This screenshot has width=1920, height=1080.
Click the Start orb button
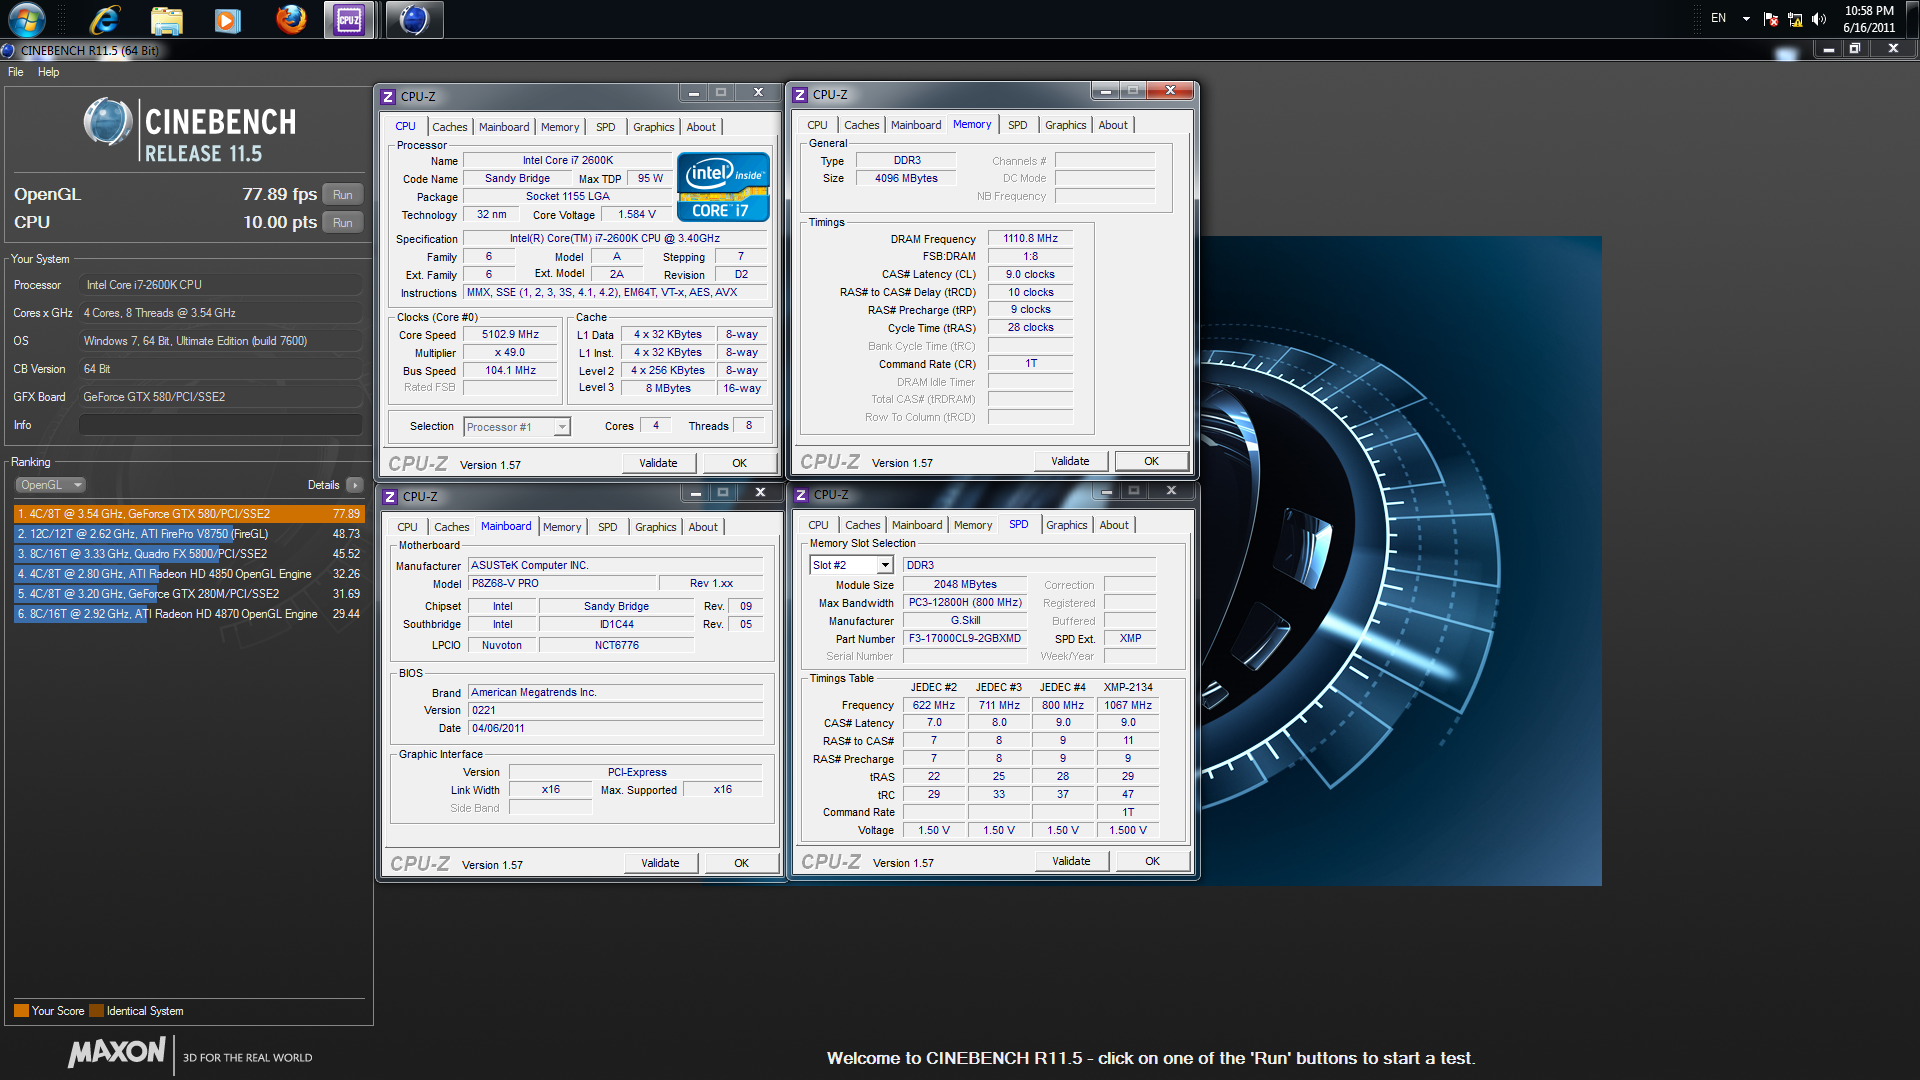point(27,19)
